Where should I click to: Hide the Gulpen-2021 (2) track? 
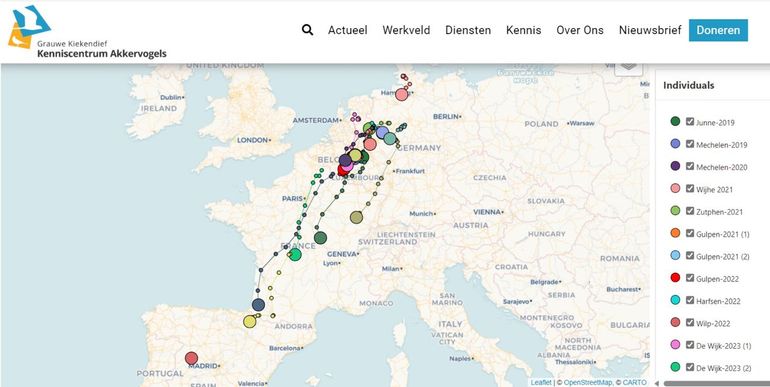click(690, 255)
